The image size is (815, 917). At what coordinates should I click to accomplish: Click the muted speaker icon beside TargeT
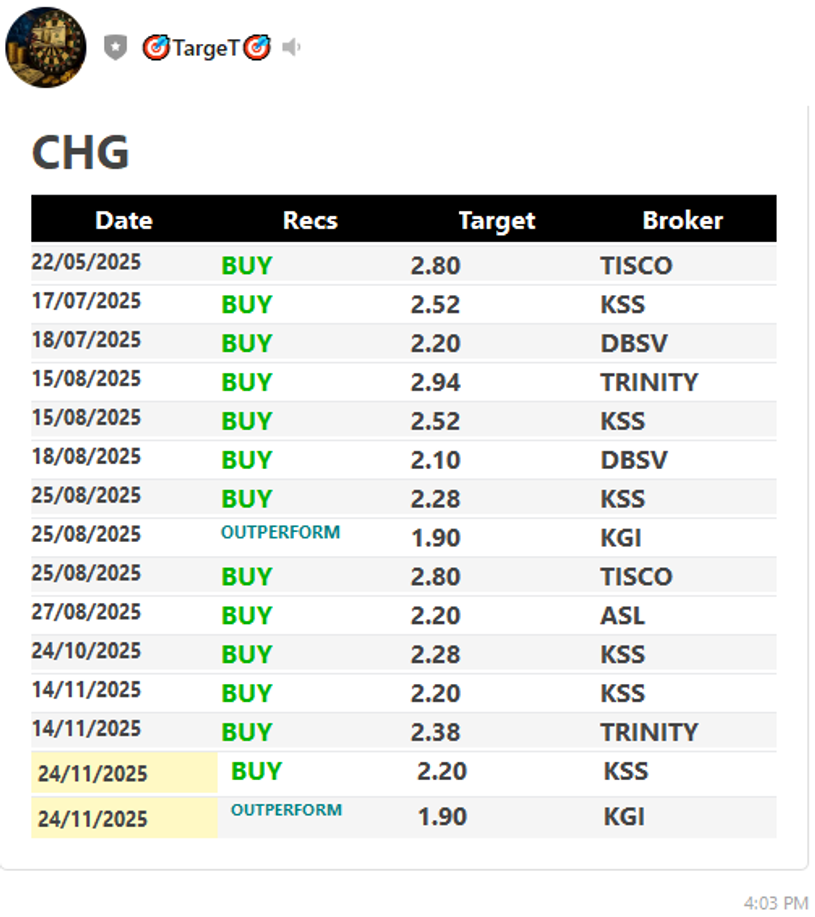click(x=291, y=47)
